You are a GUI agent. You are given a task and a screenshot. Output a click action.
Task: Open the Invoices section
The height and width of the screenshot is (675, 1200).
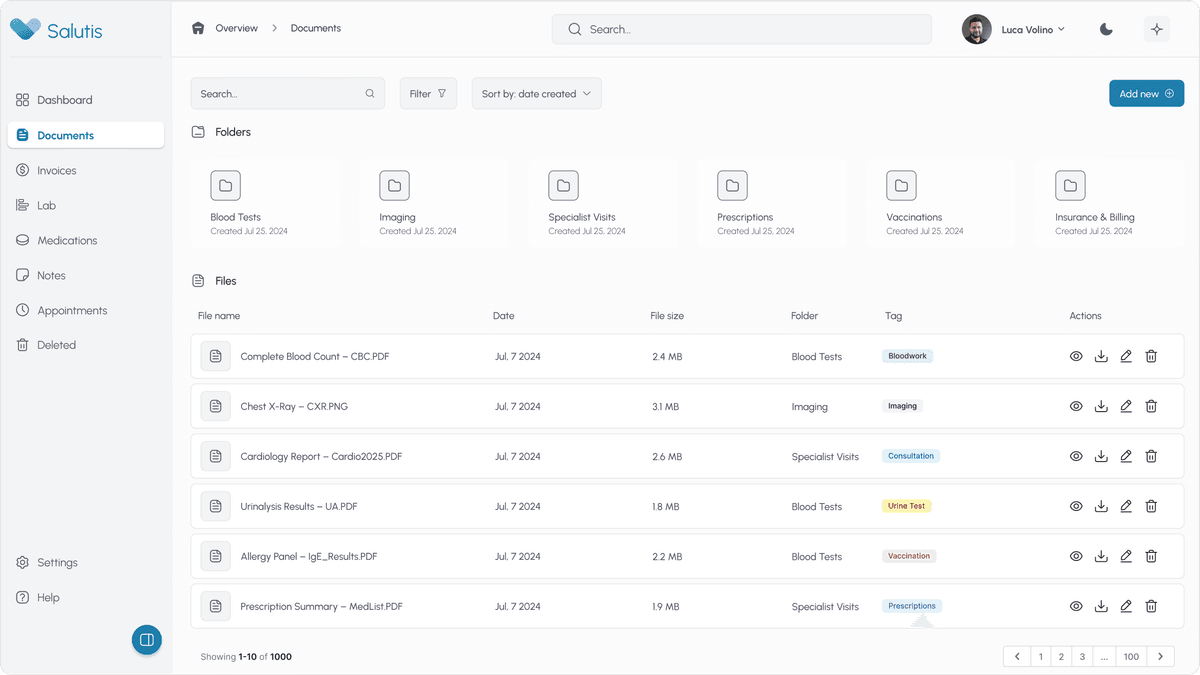click(x=58, y=170)
